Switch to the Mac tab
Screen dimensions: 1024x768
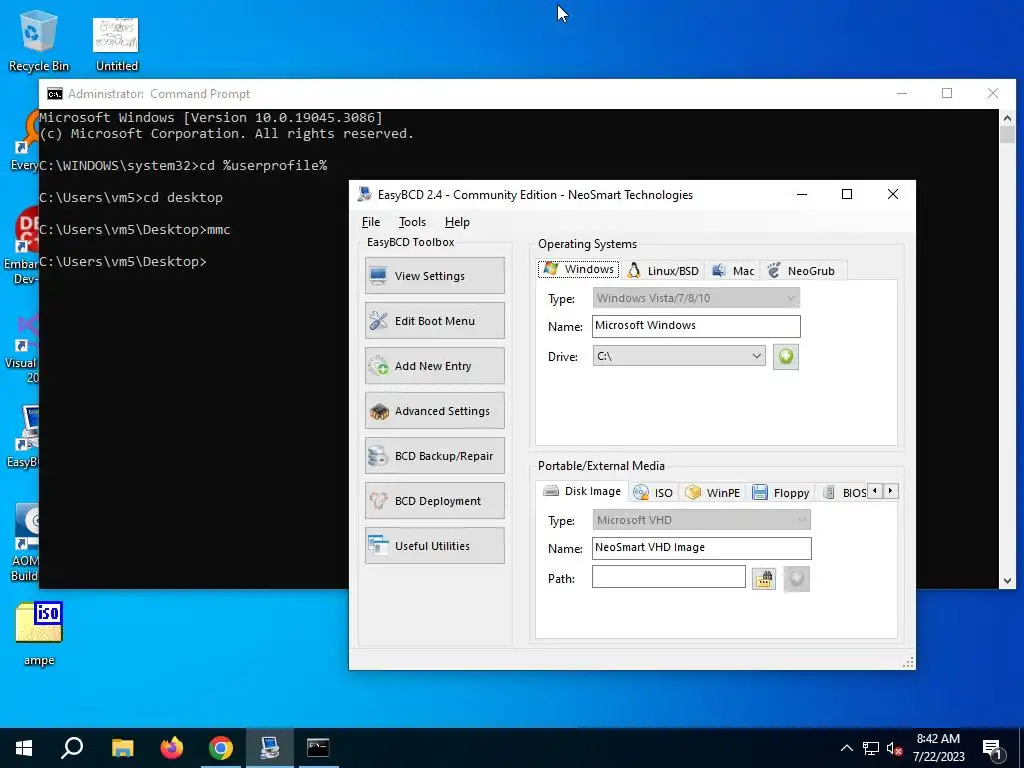click(x=733, y=270)
